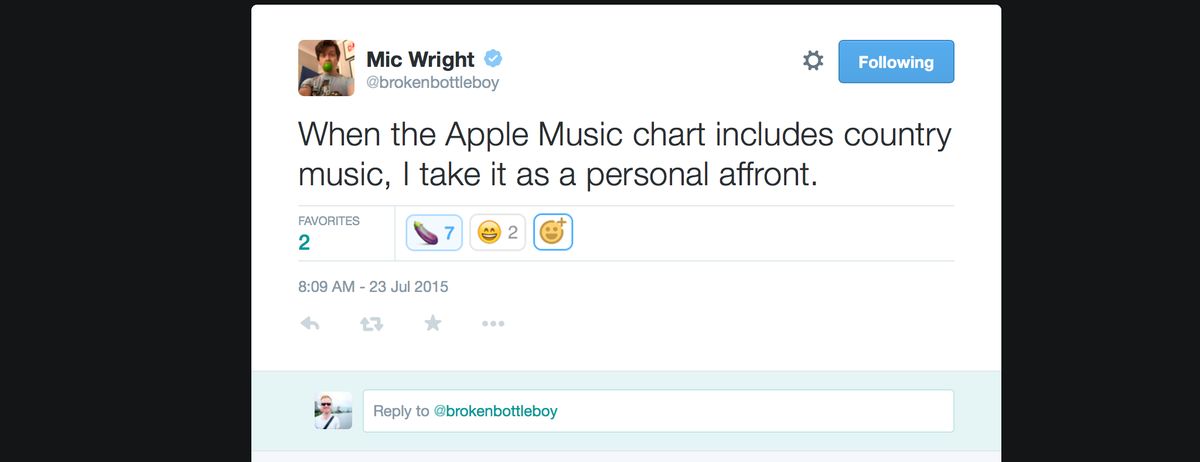The width and height of the screenshot is (1200, 462).
Task: Click the reply arrow icon
Action: tap(310, 323)
